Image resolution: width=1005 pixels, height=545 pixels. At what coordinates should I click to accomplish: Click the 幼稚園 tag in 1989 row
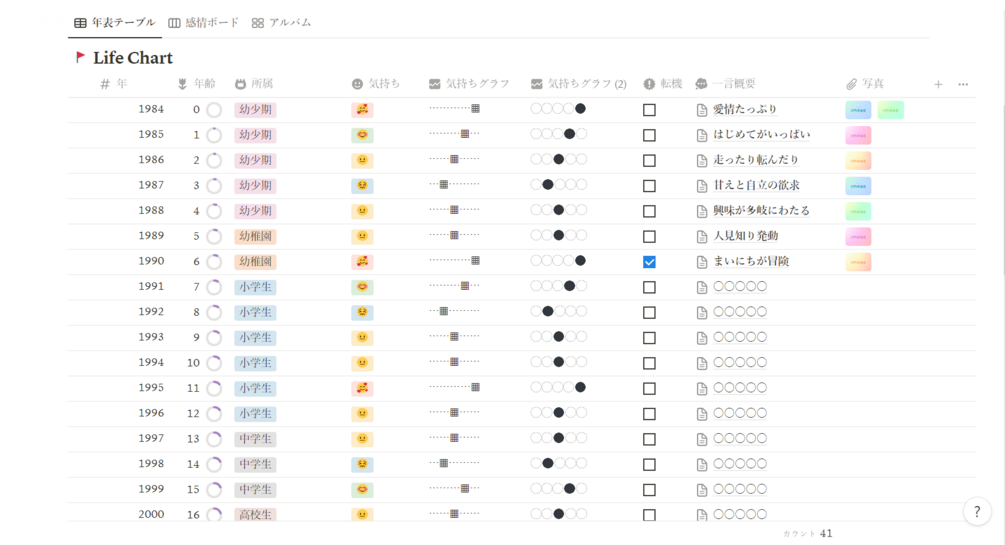pos(255,236)
